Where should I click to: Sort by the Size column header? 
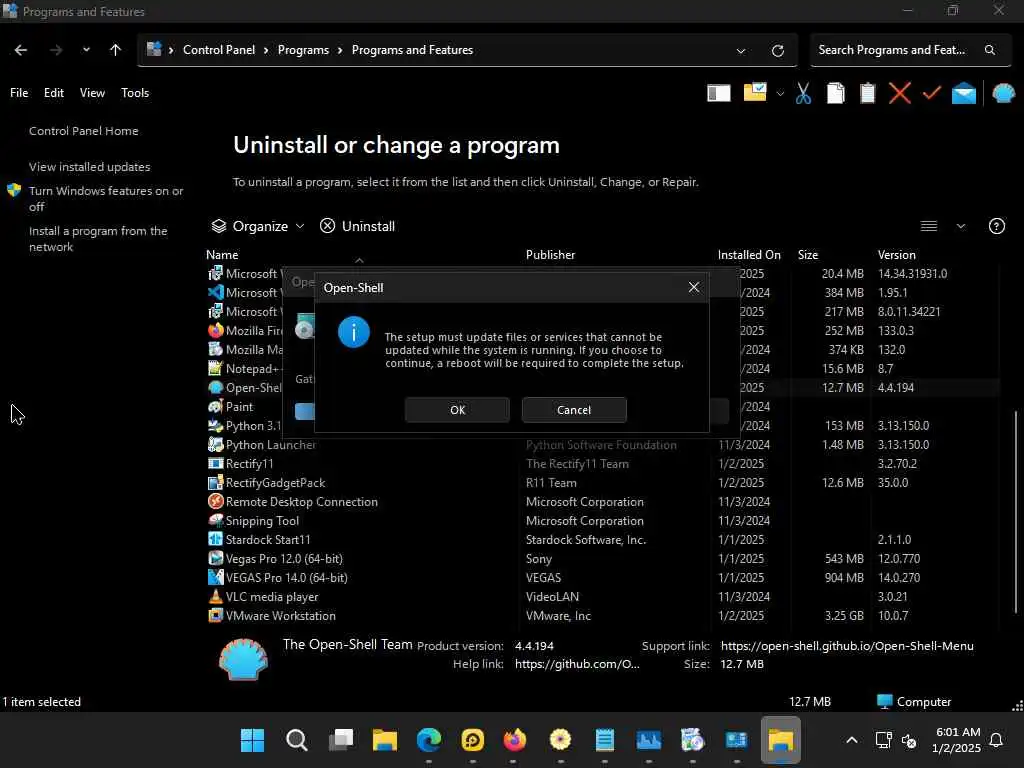(x=808, y=255)
